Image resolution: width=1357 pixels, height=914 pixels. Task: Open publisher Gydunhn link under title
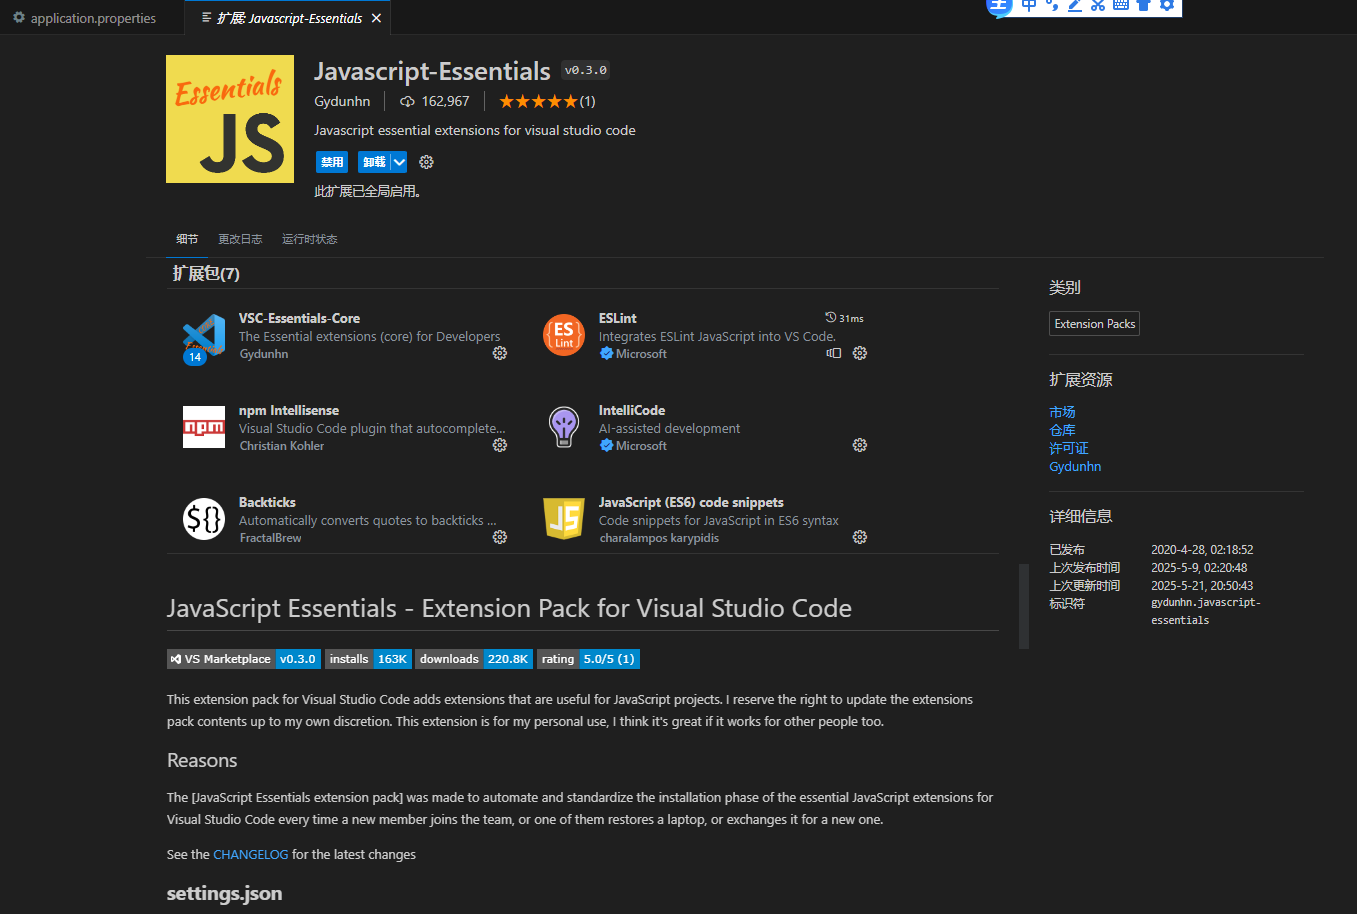pos(342,101)
